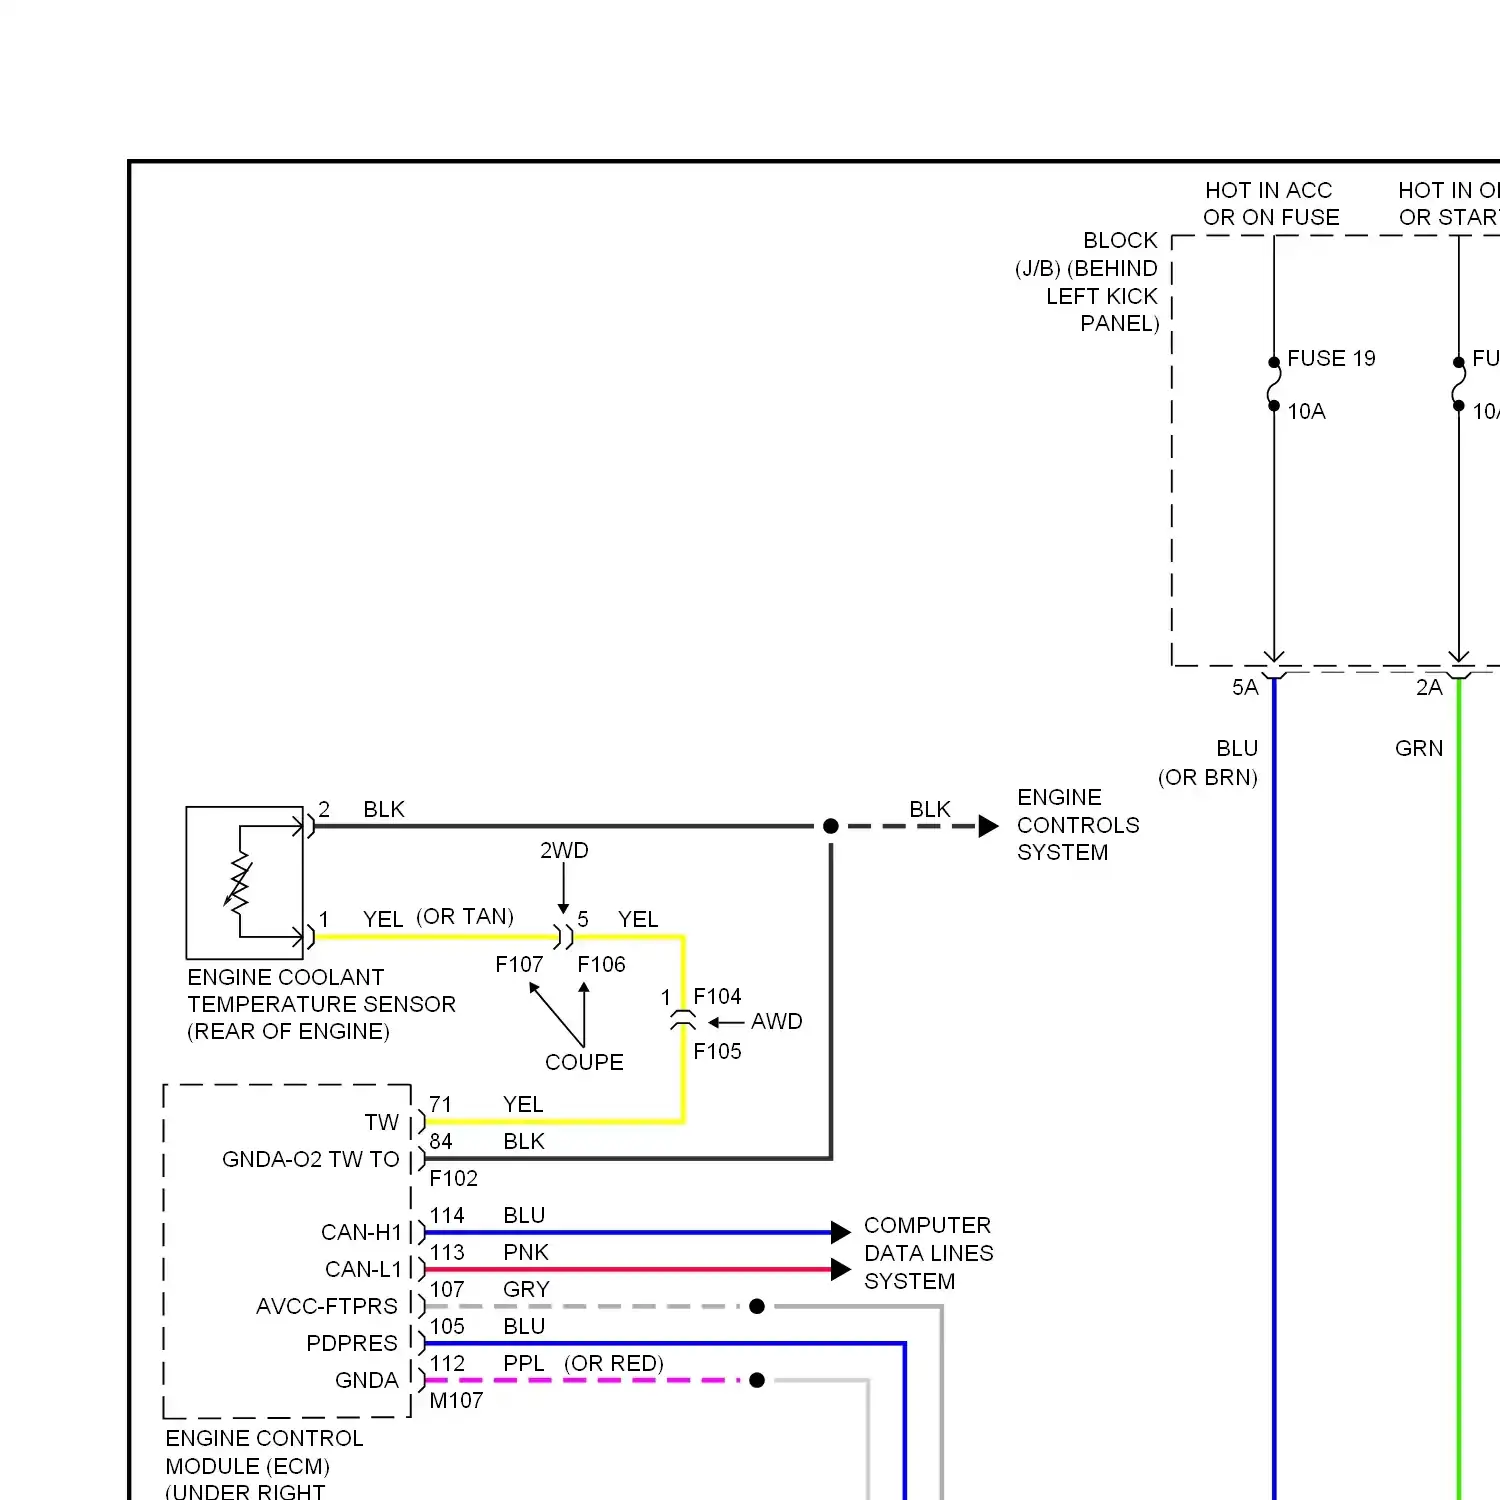This screenshot has width=1500, height=1500.
Task: Click the 'AWD' annotation
Action: [777, 1021]
